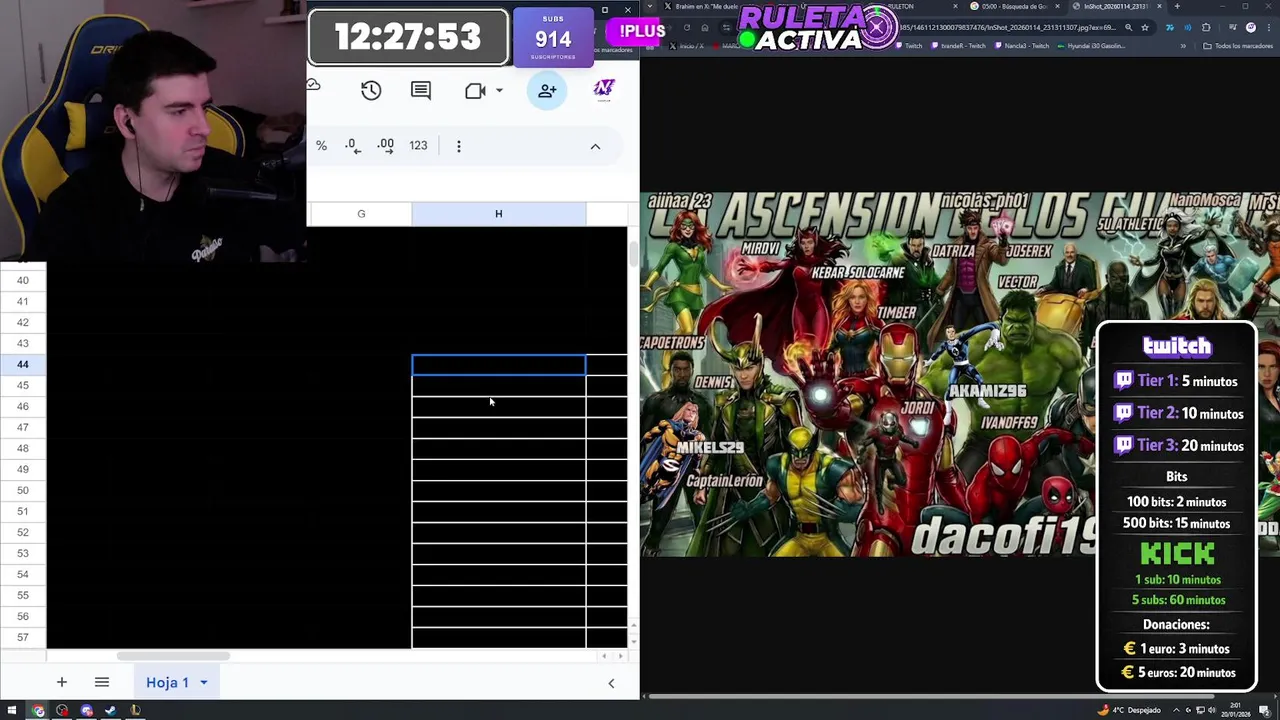Screen dimensions: 1280x720
Task: Open the Windows Start button
Action: 11,711
